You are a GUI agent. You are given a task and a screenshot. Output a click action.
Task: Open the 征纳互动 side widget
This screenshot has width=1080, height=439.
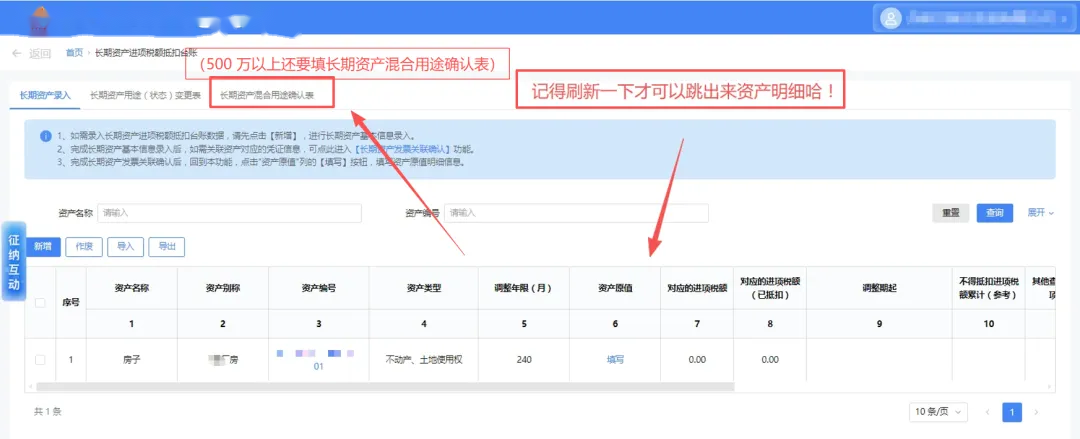(14, 262)
